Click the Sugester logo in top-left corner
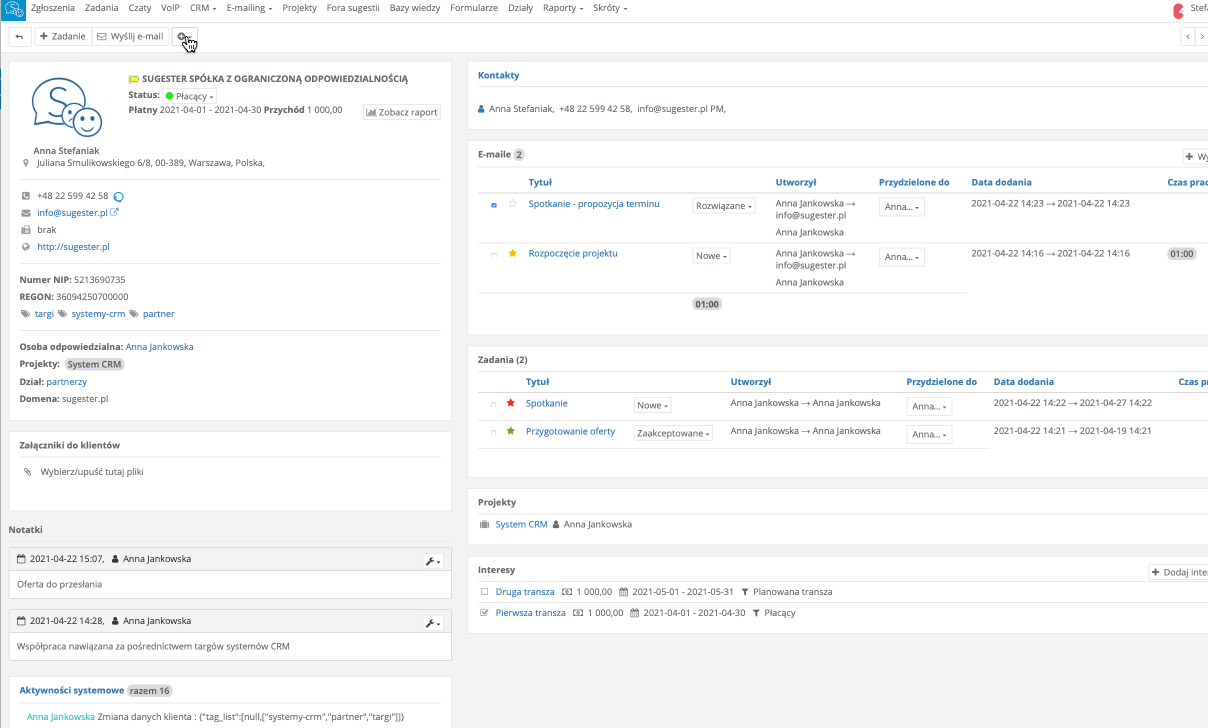The image size is (1208, 728). click(x=12, y=9)
